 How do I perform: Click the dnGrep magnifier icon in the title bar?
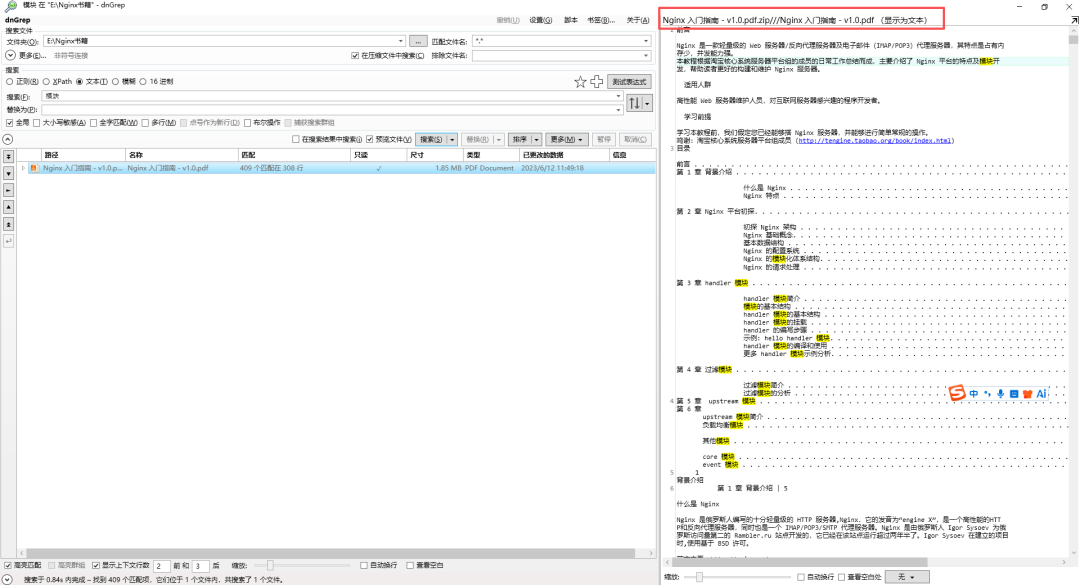tap(10, 6)
